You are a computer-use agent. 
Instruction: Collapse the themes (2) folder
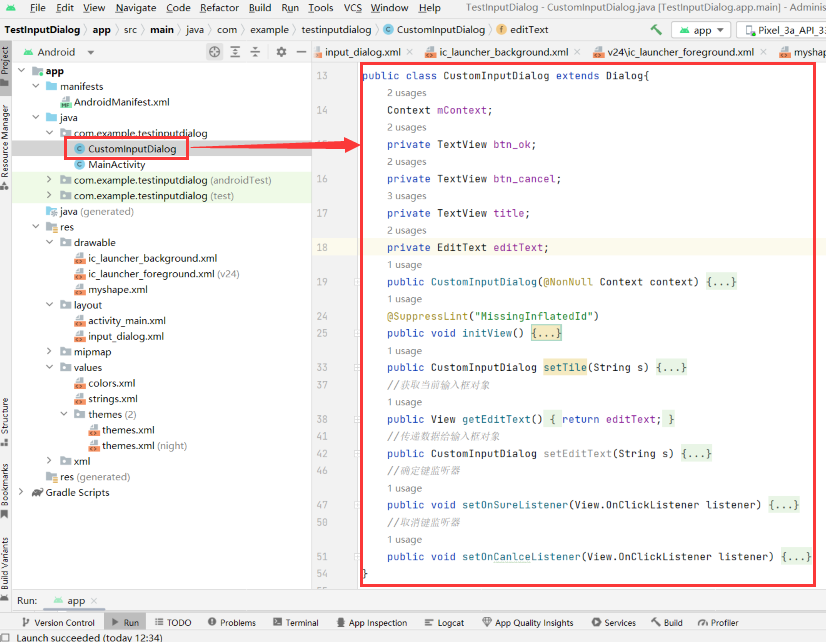tap(64, 414)
